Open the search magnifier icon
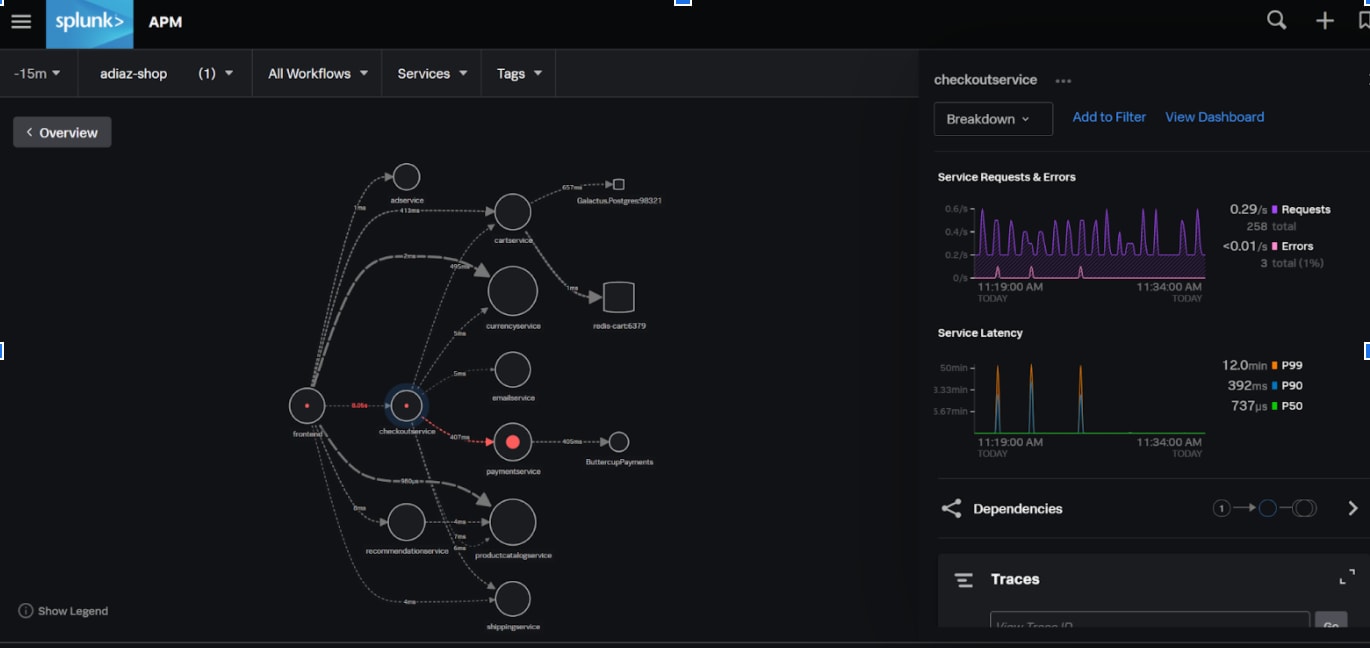 tap(1277, 20)
